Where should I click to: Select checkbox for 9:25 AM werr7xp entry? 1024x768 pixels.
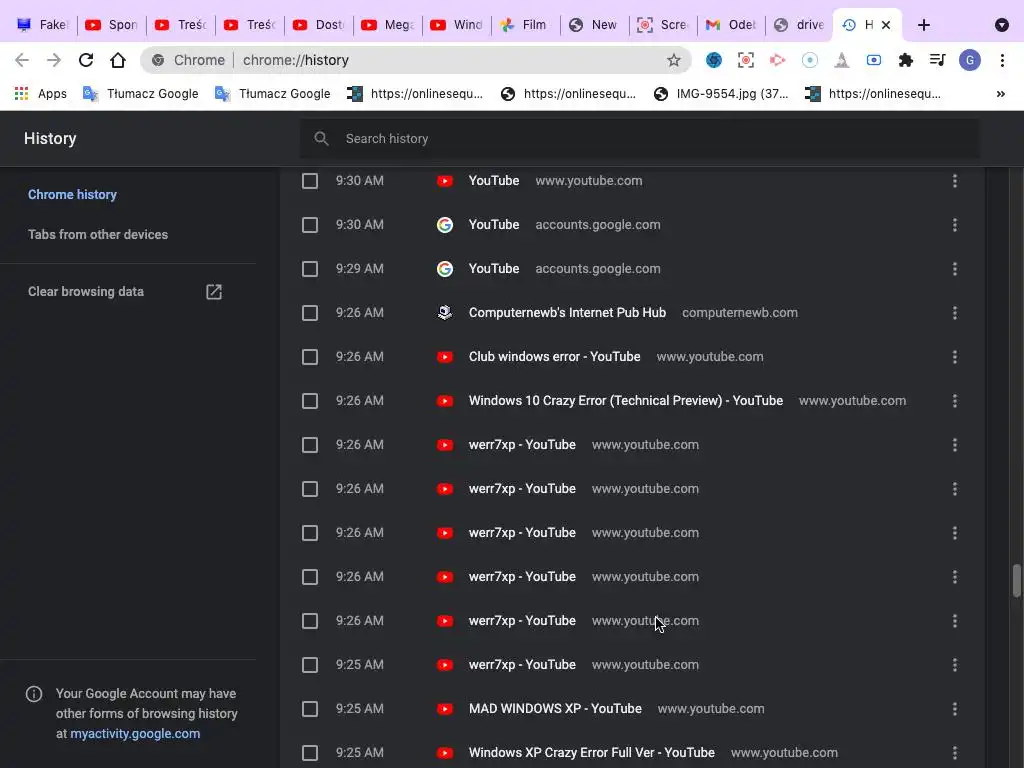tap(310, 665)
